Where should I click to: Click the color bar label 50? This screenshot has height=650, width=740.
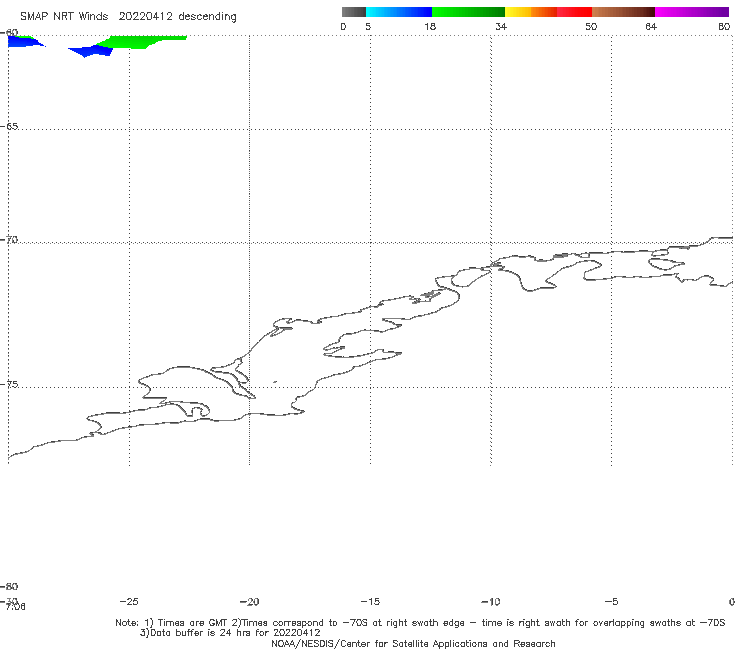591,26
